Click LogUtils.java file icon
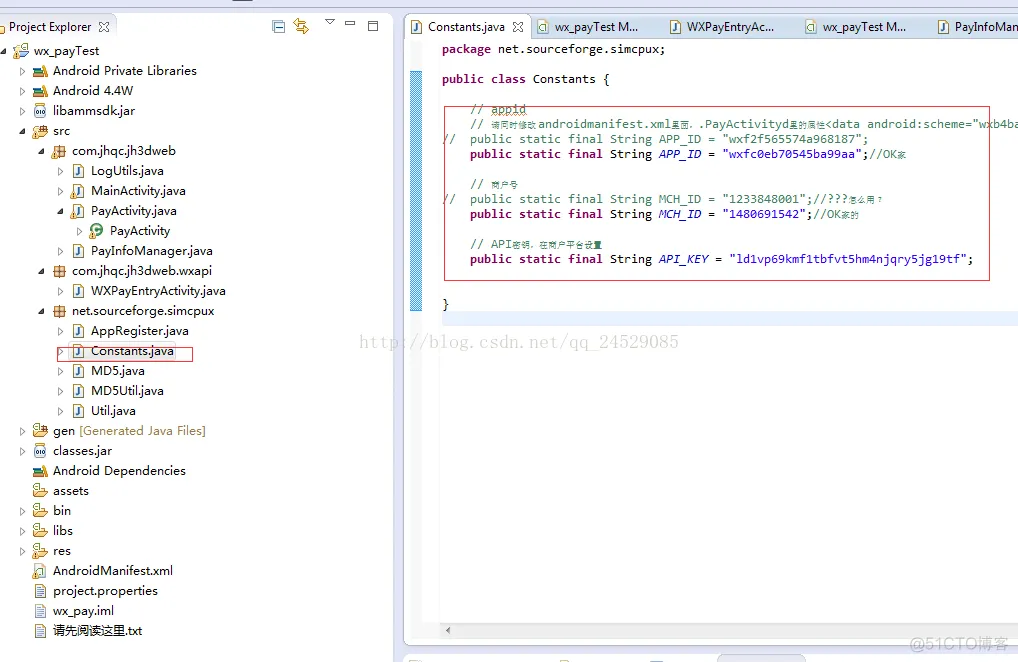Image resolution: width=1018 pixels, height=662 pixels. click(x=78, y=171)
